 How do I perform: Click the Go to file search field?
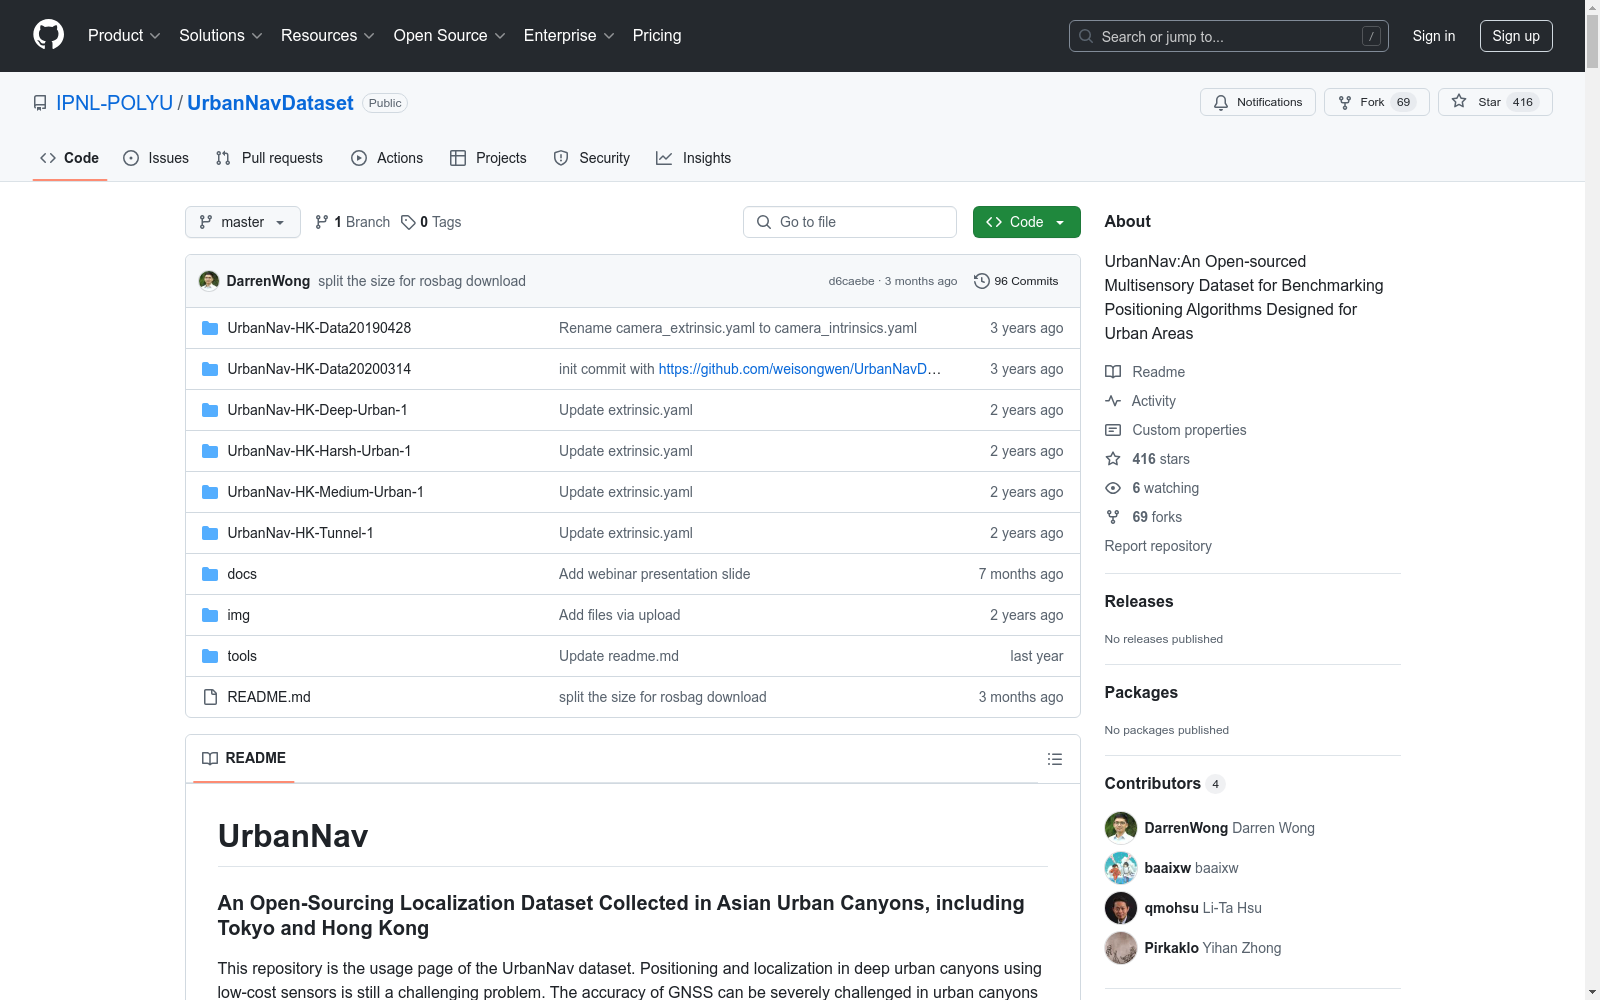point(850,222)
